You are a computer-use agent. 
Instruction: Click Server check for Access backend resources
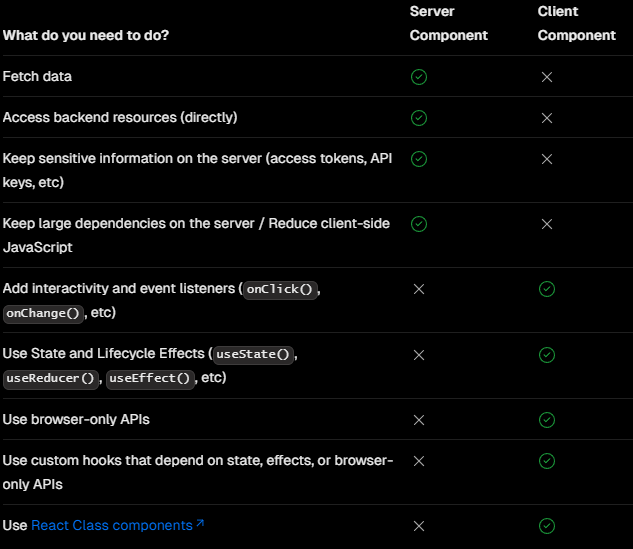click(x=419, y=118)
